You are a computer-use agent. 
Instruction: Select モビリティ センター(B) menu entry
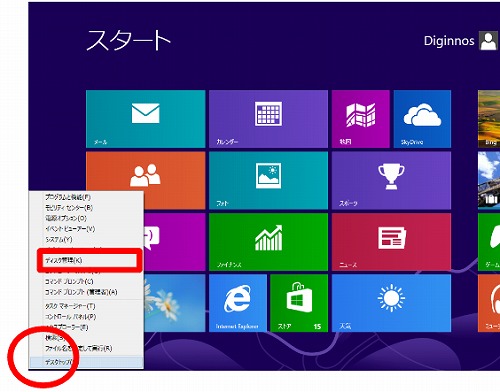[x=86, y=208]
